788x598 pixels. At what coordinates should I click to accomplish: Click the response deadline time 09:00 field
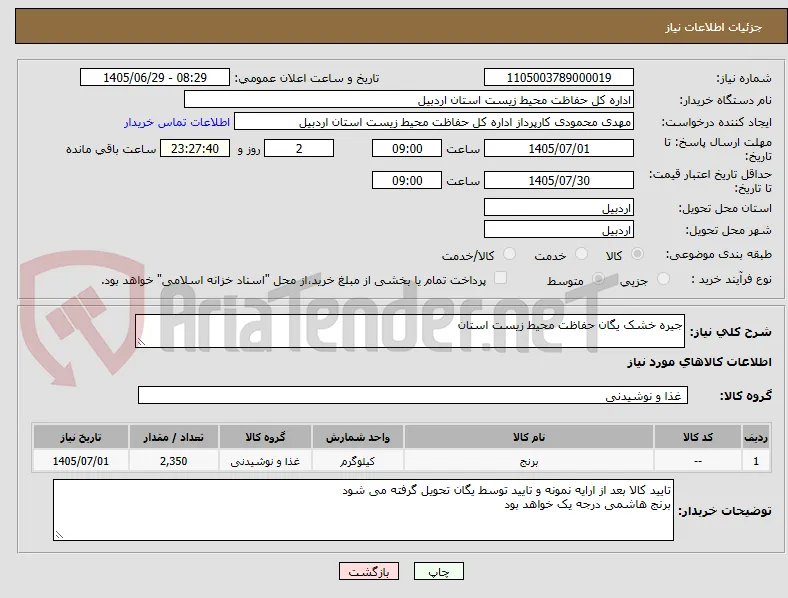[x=407, y=148]
